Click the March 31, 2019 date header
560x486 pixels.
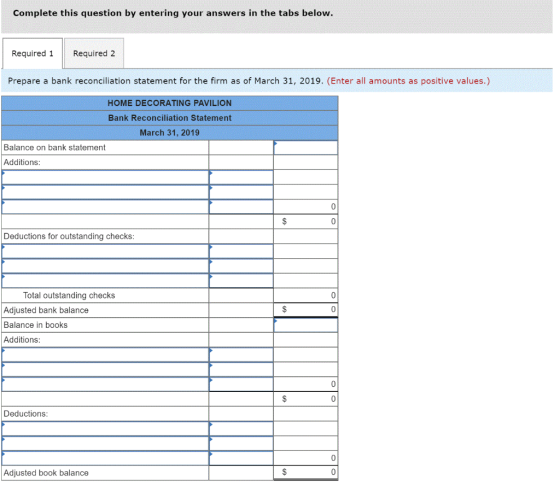[170, 133]
